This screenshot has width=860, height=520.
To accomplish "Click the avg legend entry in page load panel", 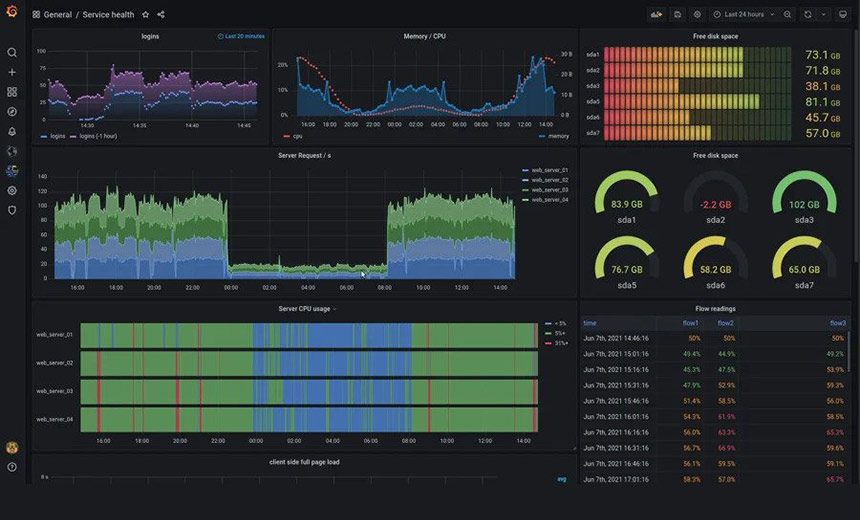I will tap(562, 479).
